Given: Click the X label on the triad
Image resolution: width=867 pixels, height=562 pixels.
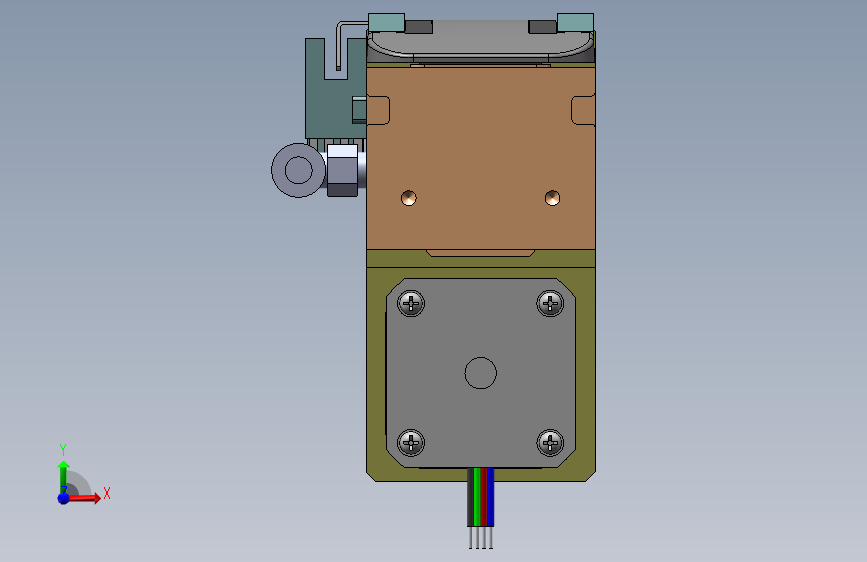Looking at the screenshot, I should (107, 493).
